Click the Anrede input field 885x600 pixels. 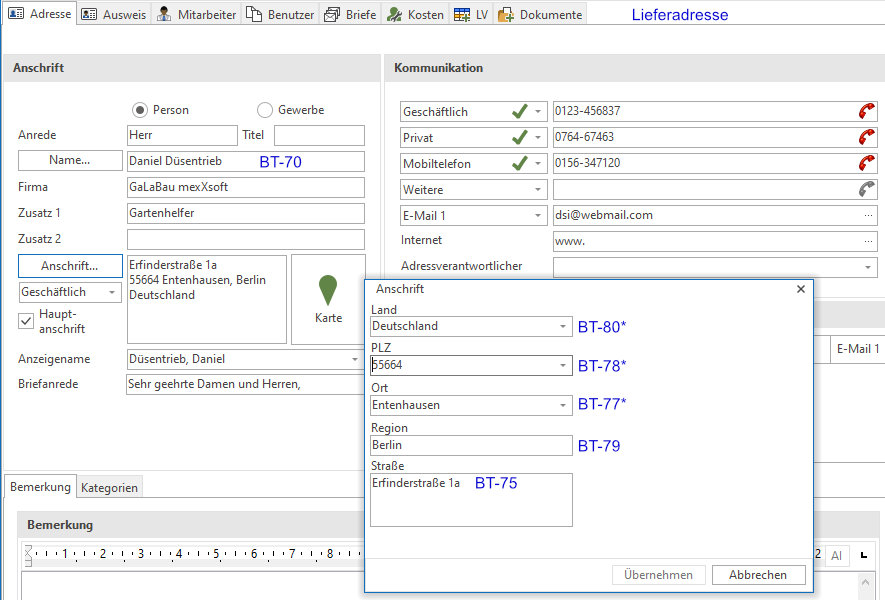182,135
